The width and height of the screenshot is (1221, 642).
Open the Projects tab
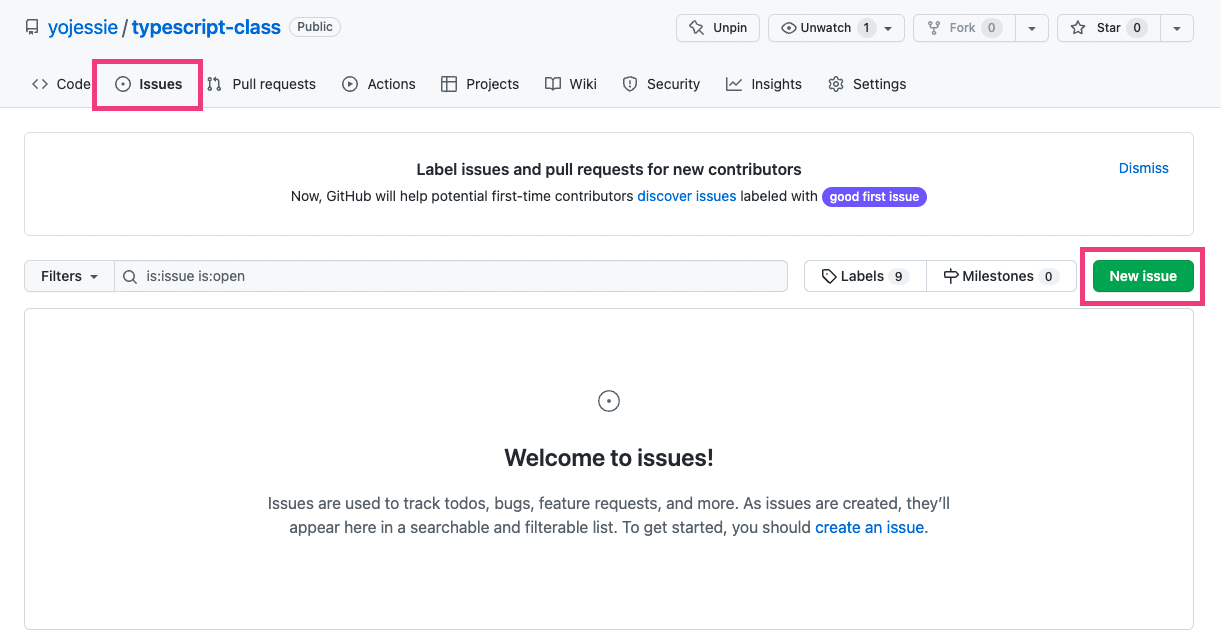[480, 84]
